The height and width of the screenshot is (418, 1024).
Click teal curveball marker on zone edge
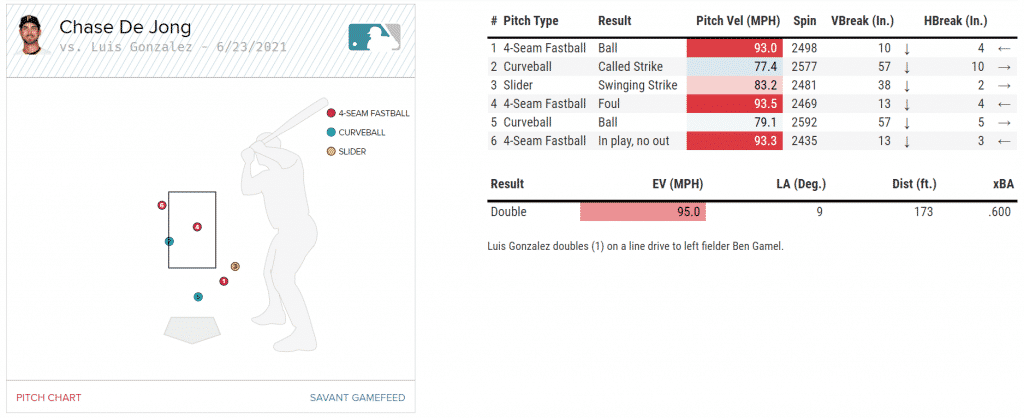click(x=169, y=241)
